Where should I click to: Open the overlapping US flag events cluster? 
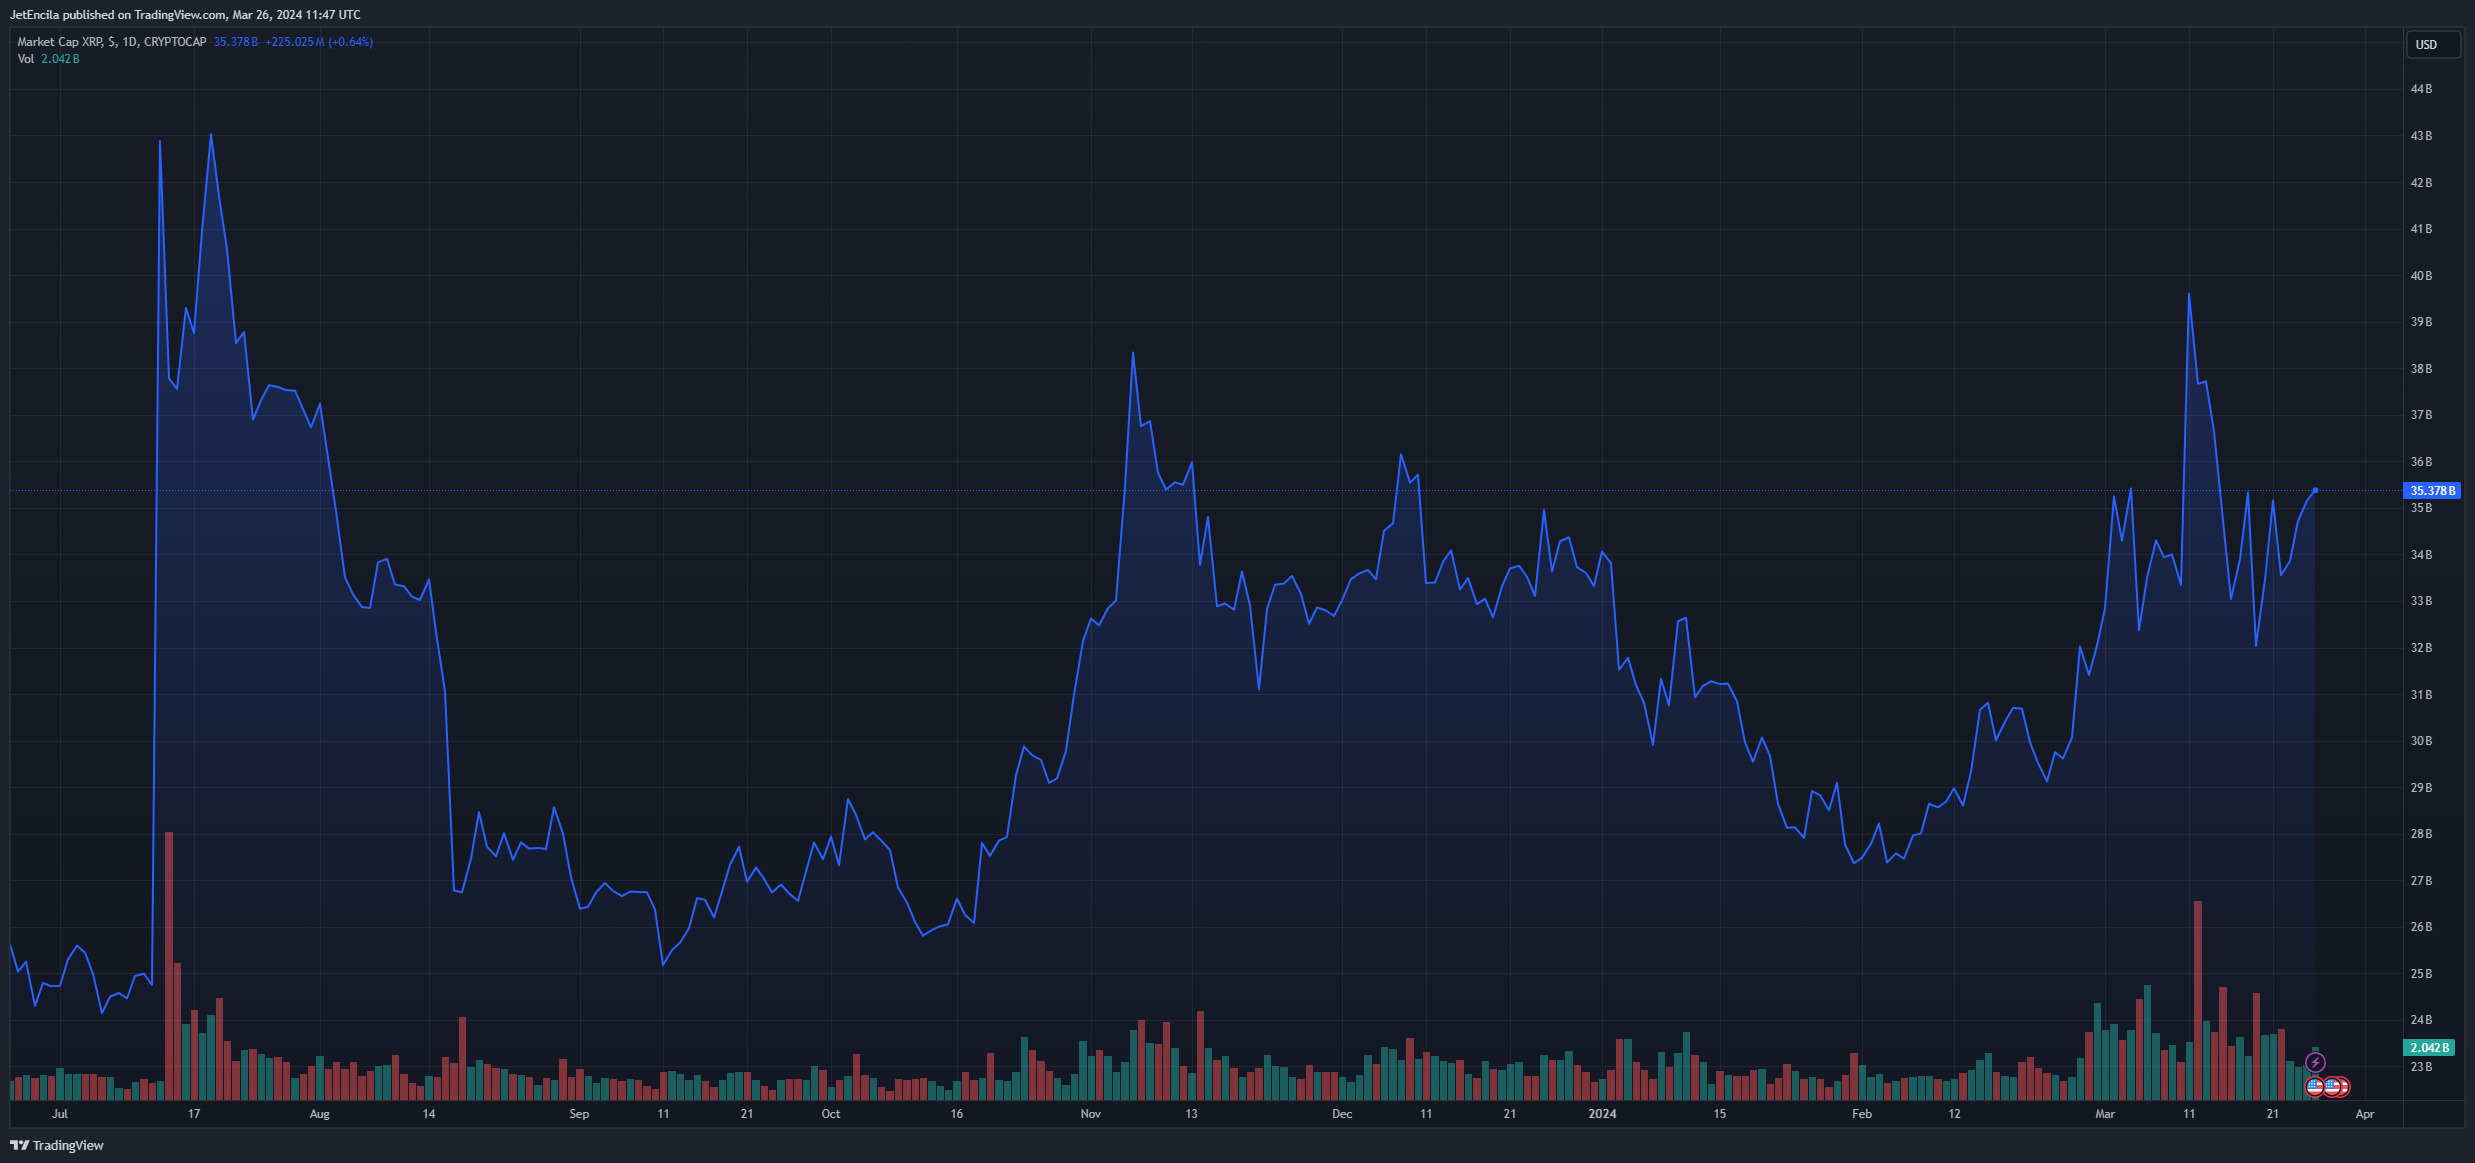tap(2338, 1086)
